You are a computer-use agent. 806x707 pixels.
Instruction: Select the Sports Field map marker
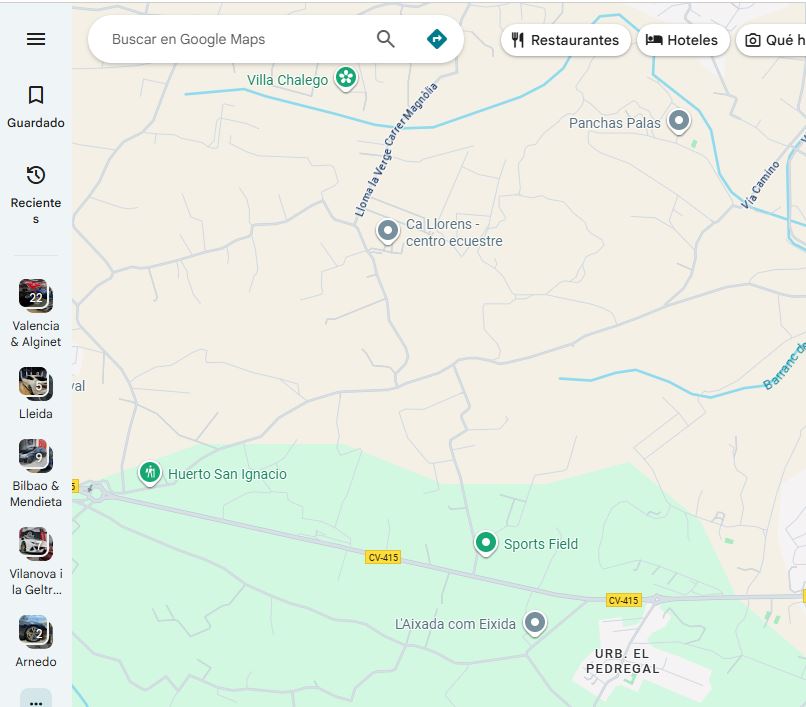pyautogui.click(x=485, y=543)
